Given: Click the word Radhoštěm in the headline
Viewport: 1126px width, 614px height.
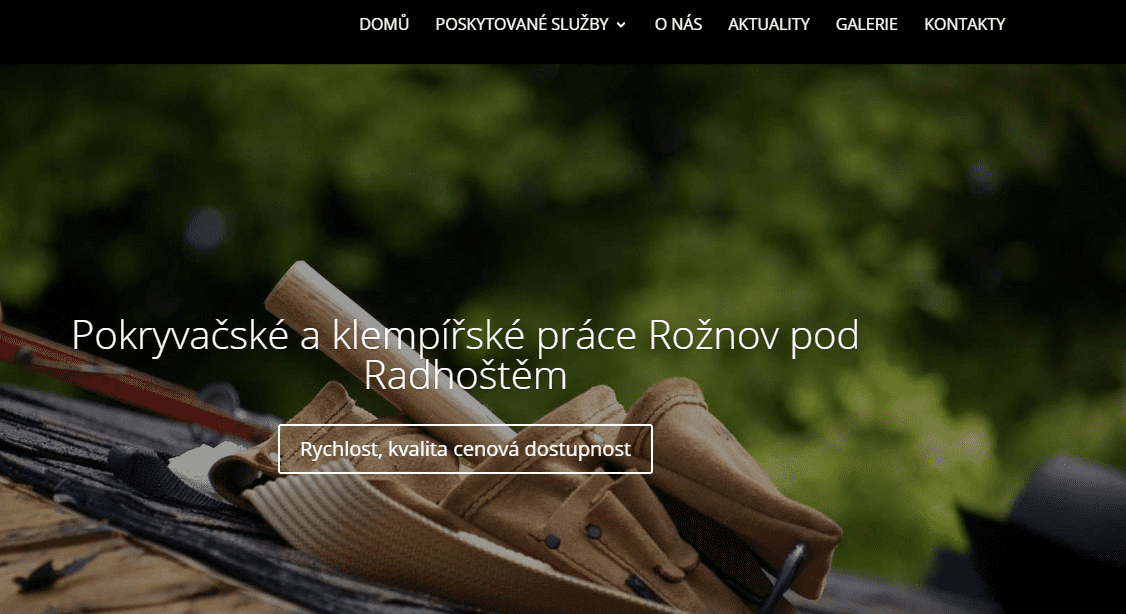Looking at the screenshot, I should point(465,376).
